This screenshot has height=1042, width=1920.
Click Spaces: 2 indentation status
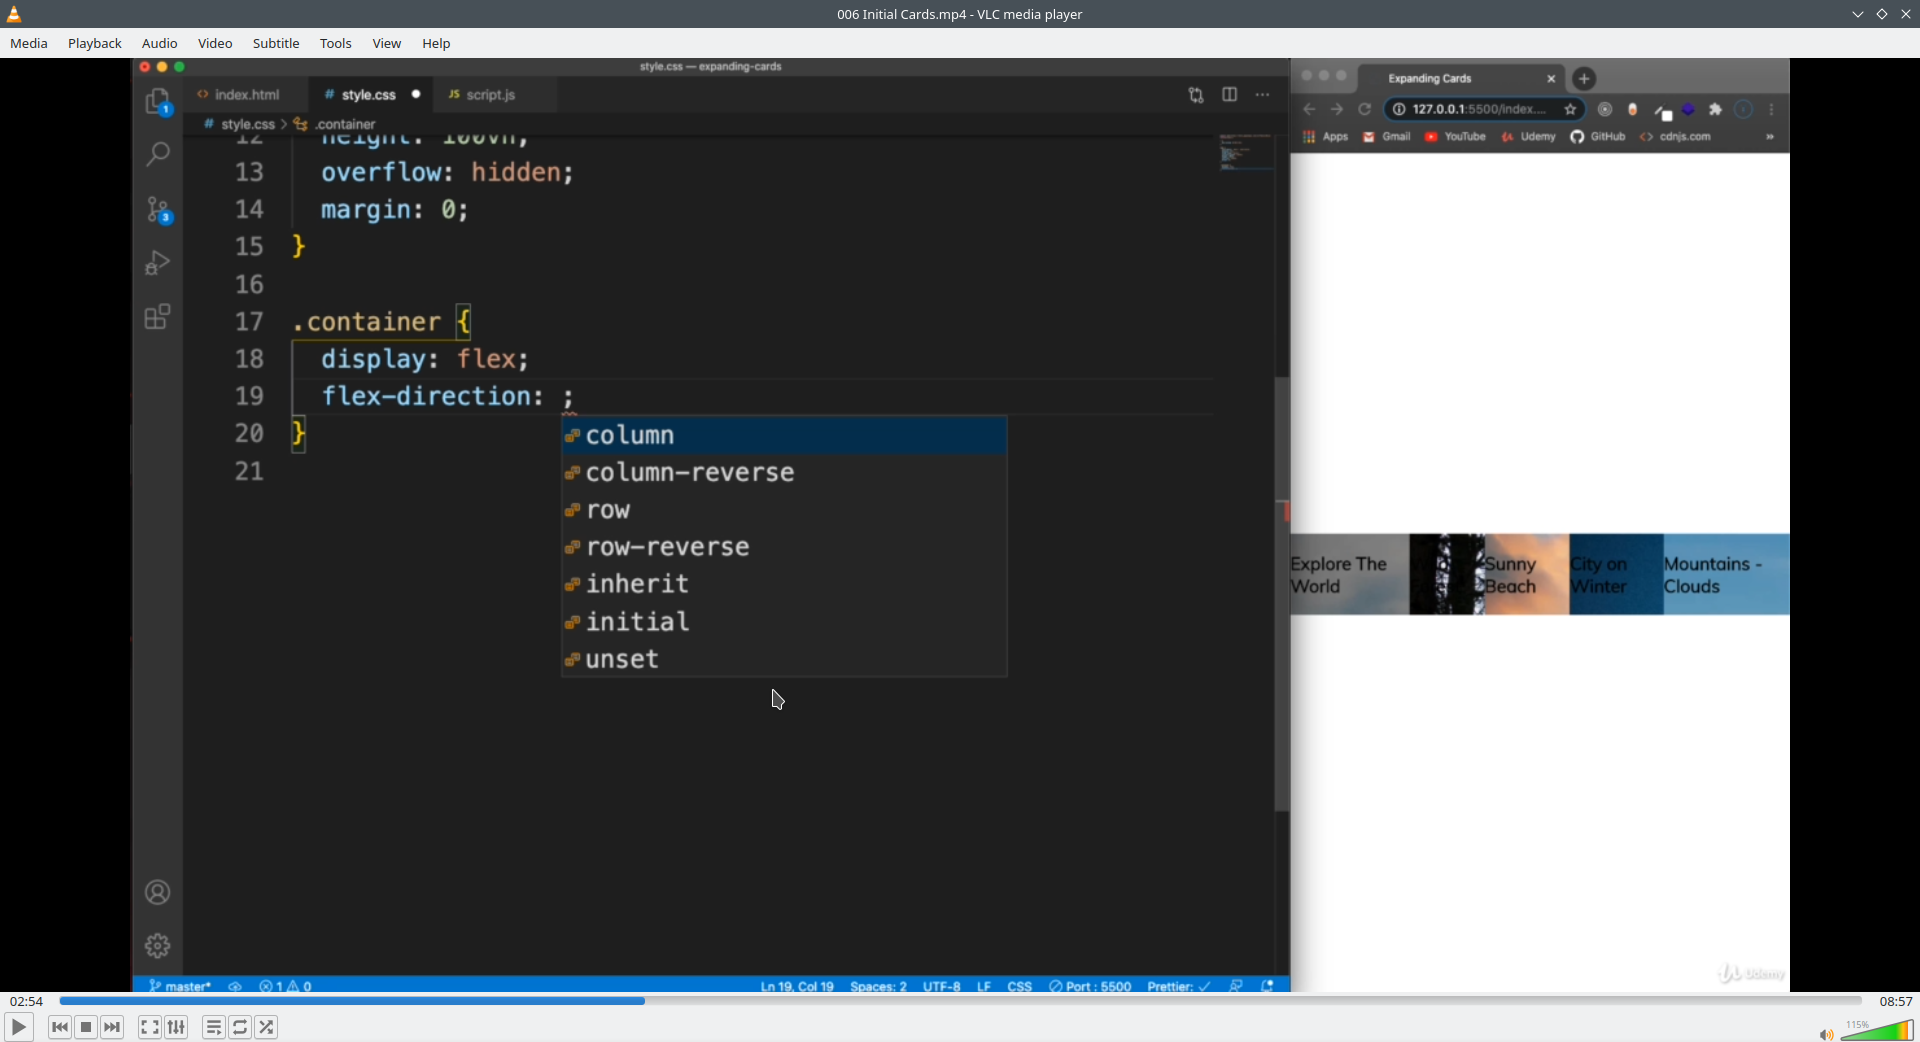click(x=878, y=986)
